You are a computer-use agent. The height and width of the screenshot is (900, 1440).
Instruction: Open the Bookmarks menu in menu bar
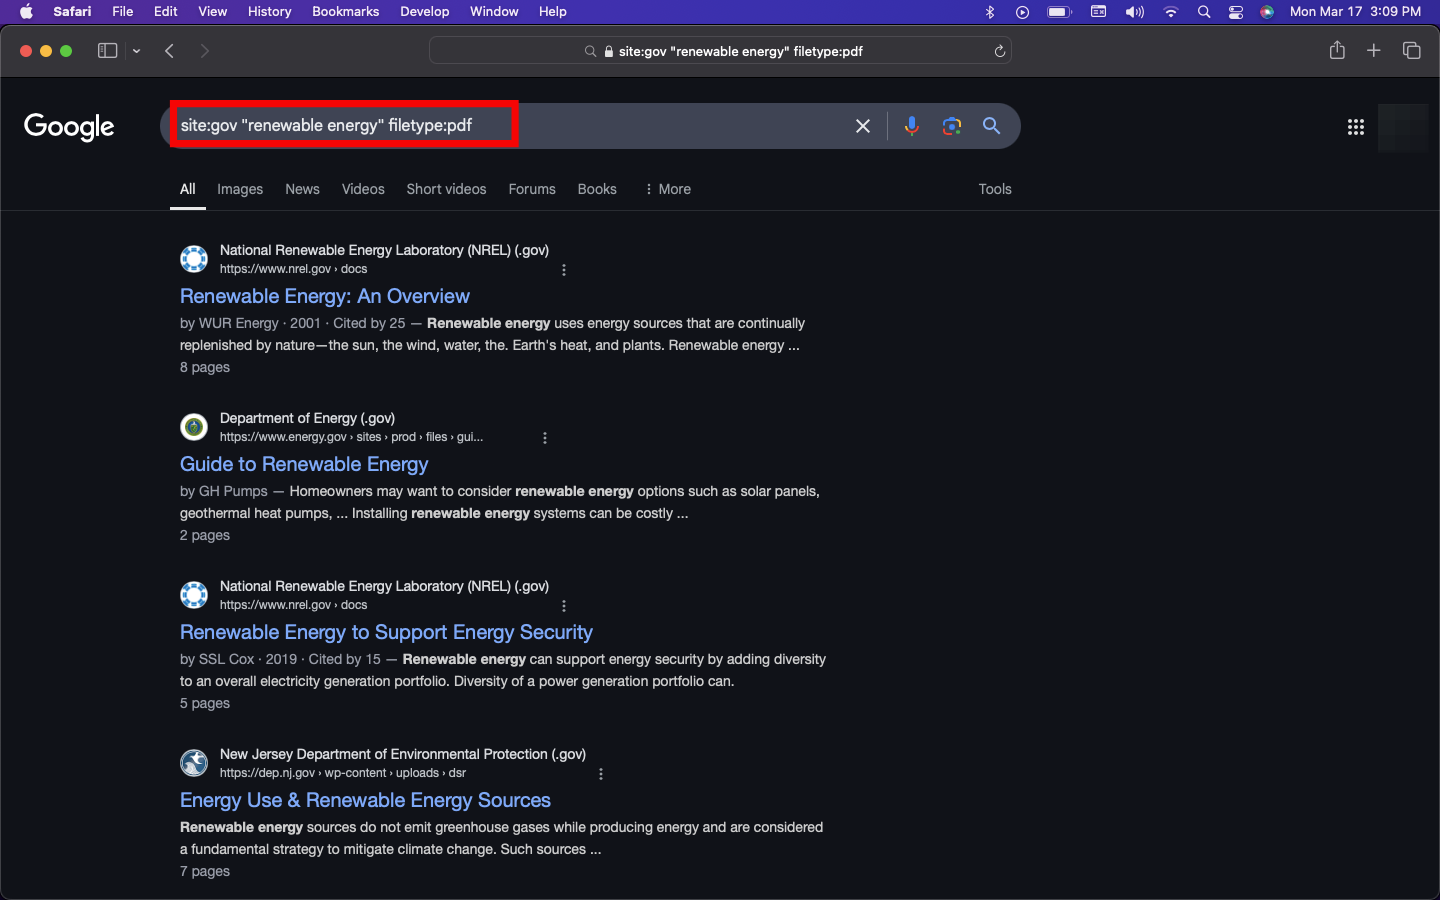click(345, 11)
